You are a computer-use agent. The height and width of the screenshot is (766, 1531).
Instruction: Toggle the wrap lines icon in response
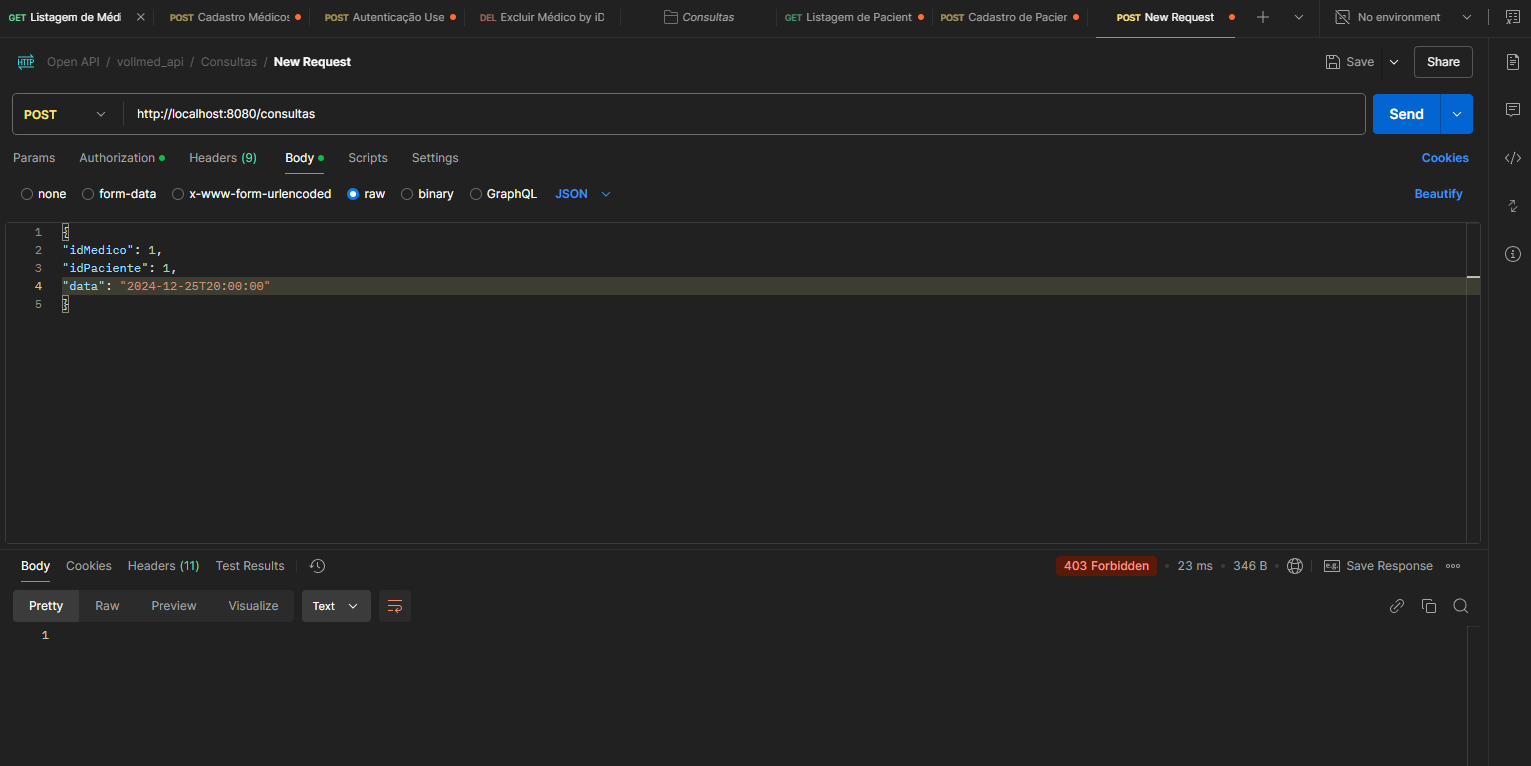point(395,606)
